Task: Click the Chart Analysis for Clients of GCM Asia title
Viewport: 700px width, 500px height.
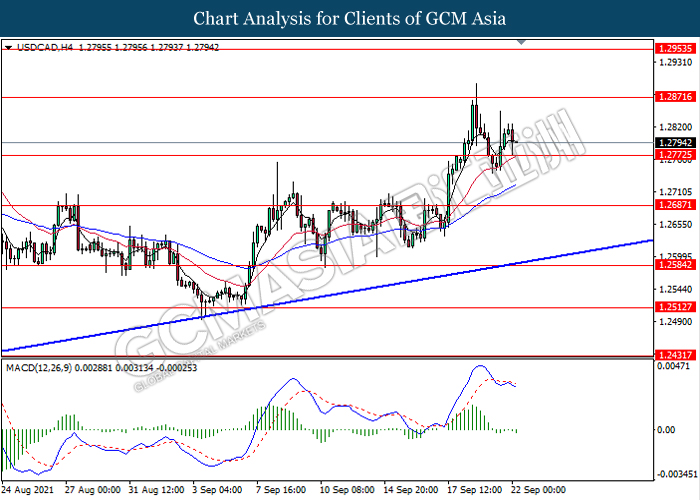Action: click(x=350, y=18)
